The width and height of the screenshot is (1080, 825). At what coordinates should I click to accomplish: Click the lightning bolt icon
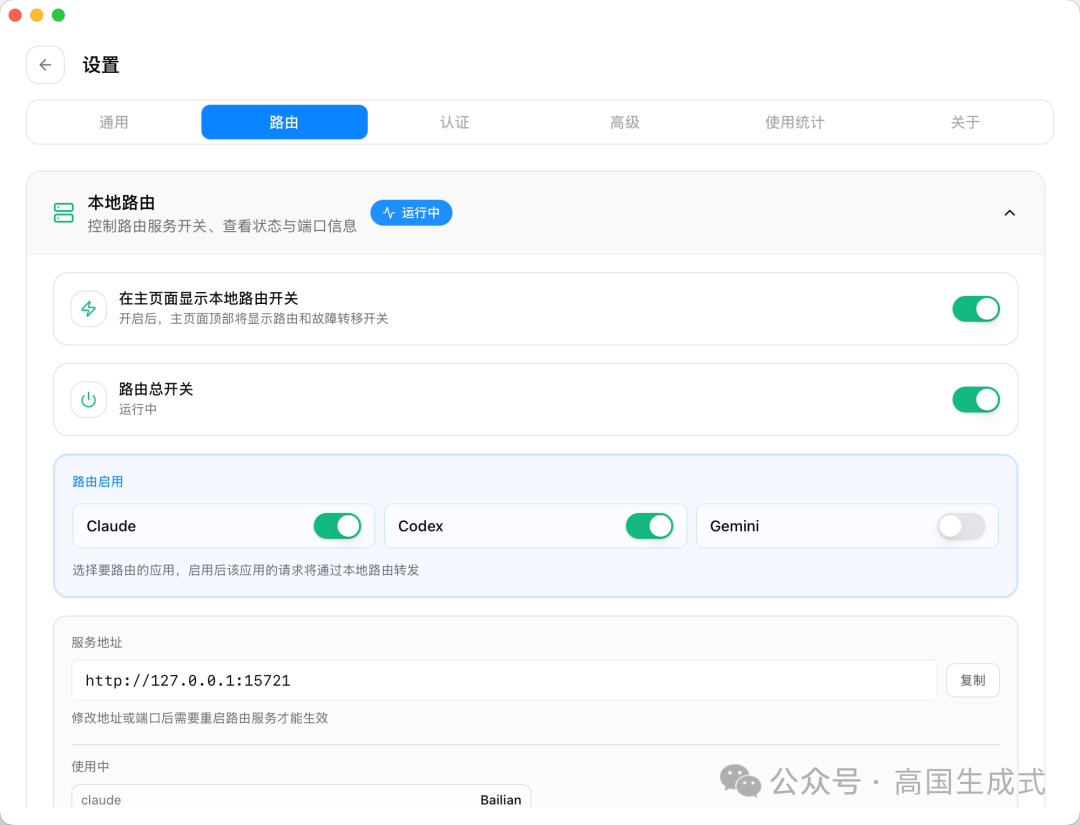(x=89, y=309)
